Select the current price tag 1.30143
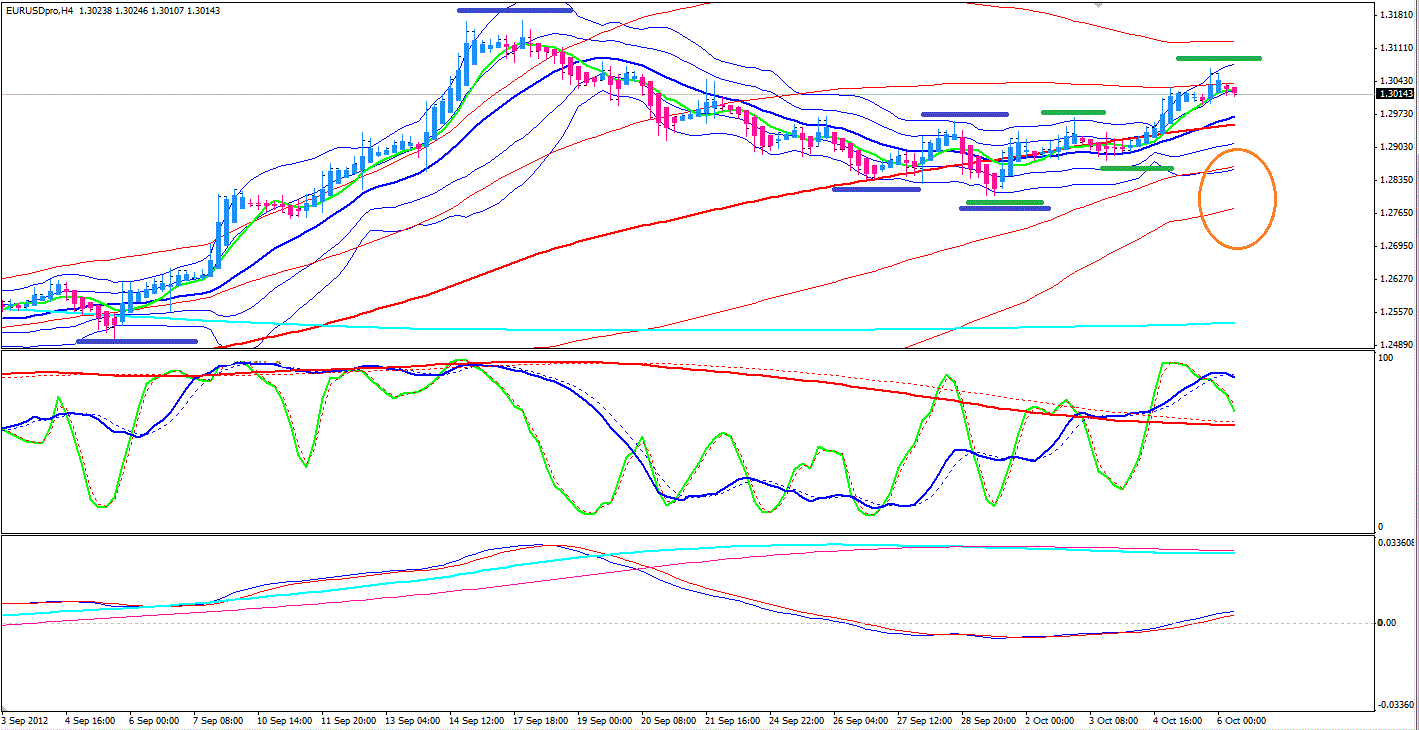This screenshot has height=730, width=1419. pos(1395,94)
